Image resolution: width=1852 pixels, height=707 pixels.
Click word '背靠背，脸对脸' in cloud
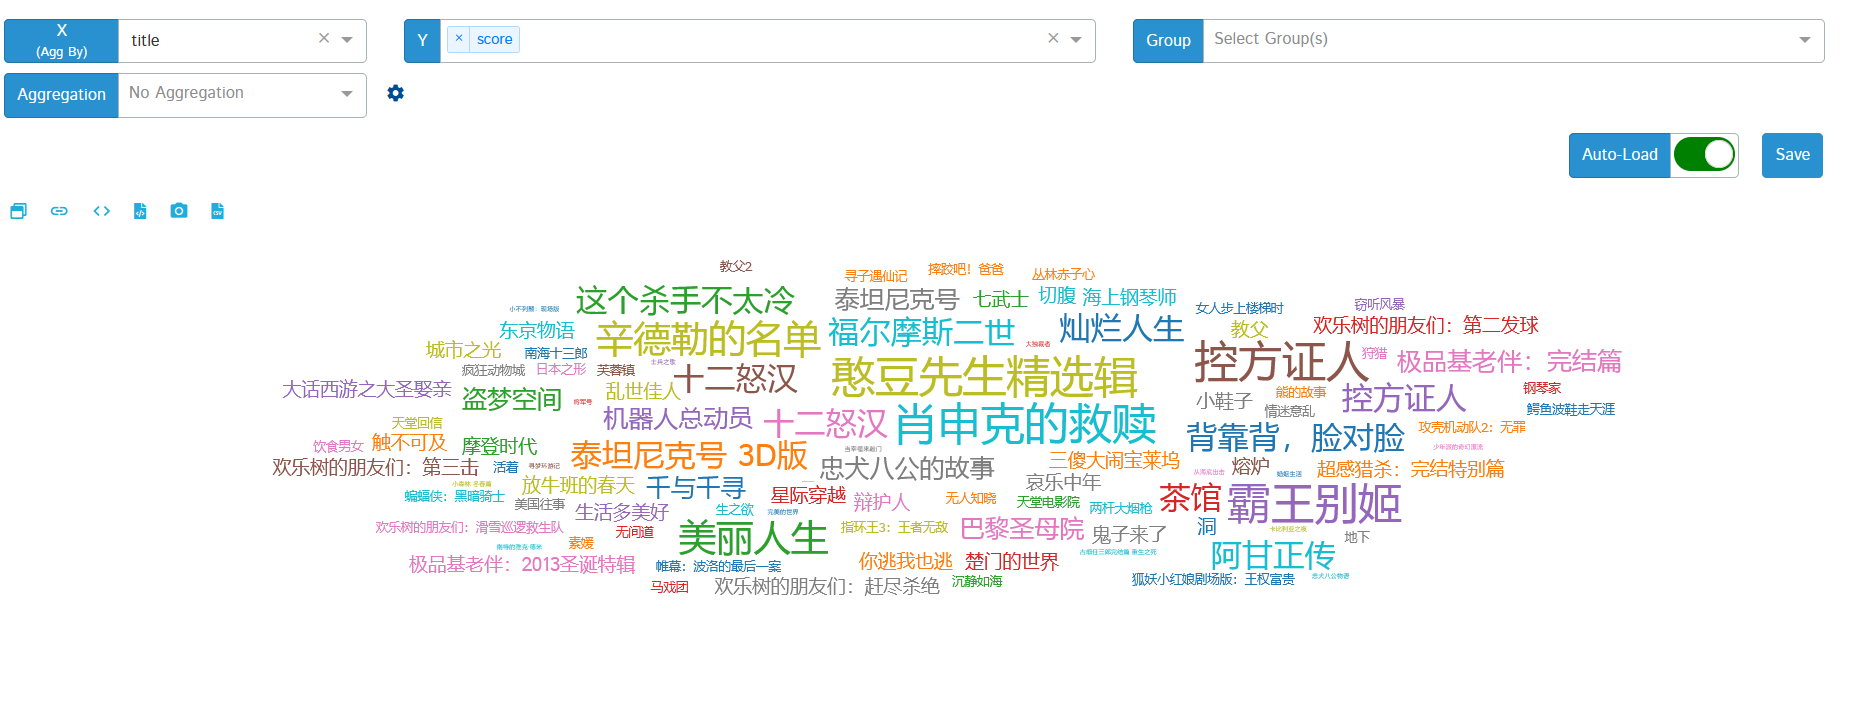1296,438
